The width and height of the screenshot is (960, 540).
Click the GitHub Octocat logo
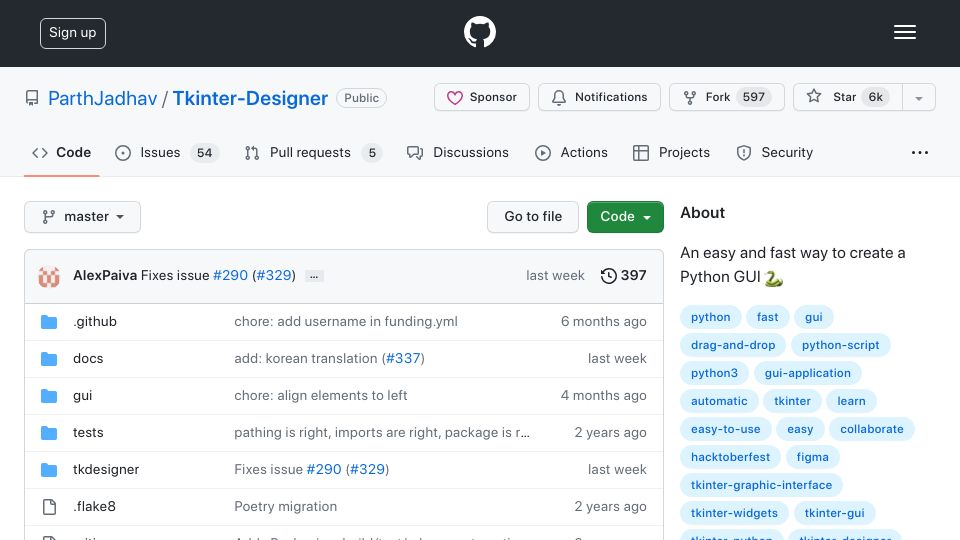coord(479,32)
